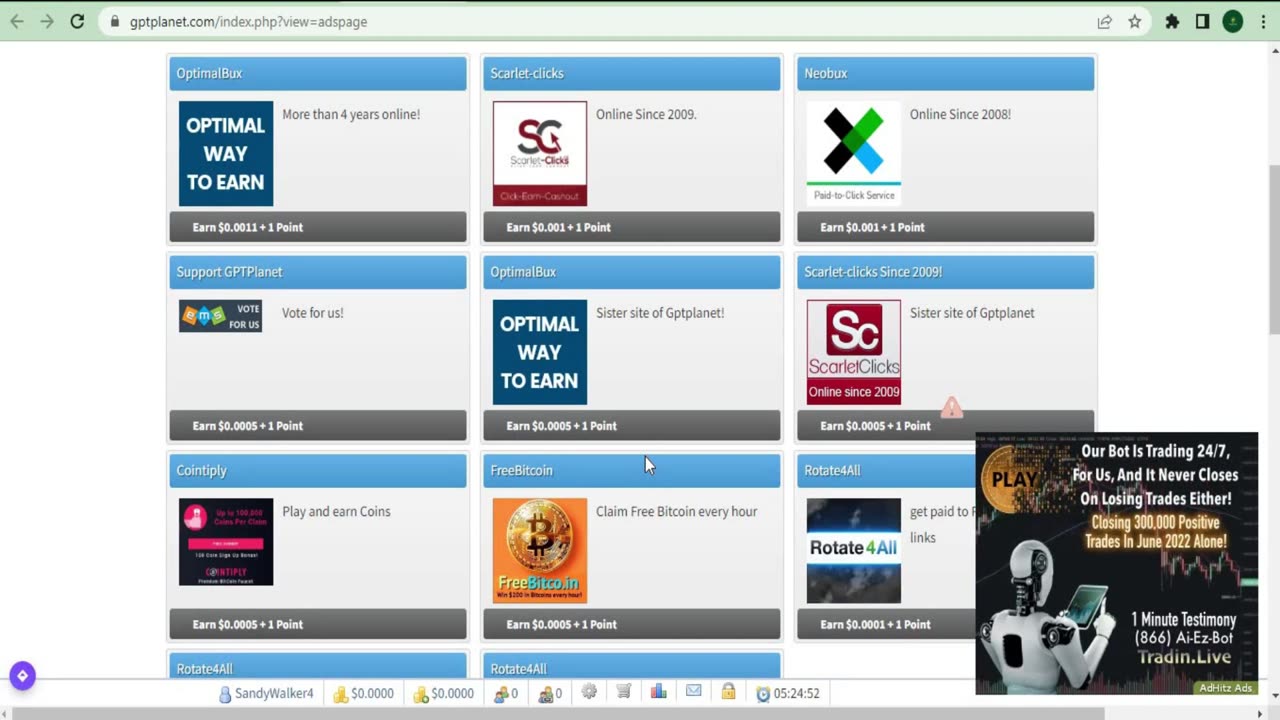This screenshot has width=1280, height=720.
Task: Open the Neobux ad title bar
Action: pyautogui.click(x=945, y=73)
